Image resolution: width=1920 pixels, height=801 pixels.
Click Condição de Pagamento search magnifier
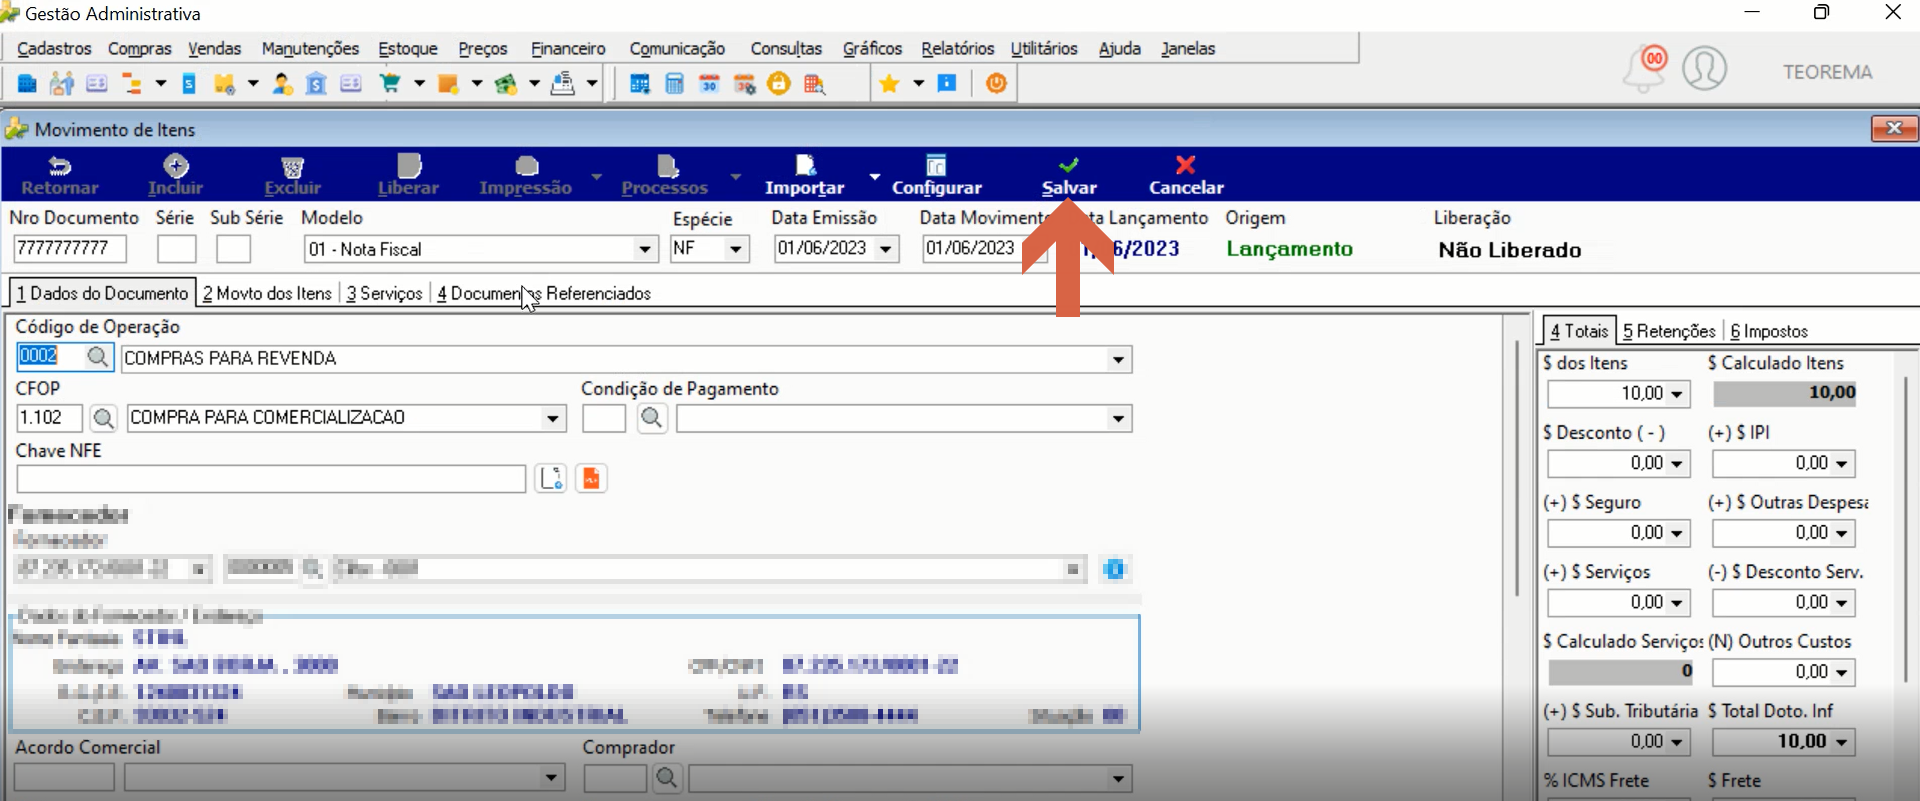click(x=652, y=418)
